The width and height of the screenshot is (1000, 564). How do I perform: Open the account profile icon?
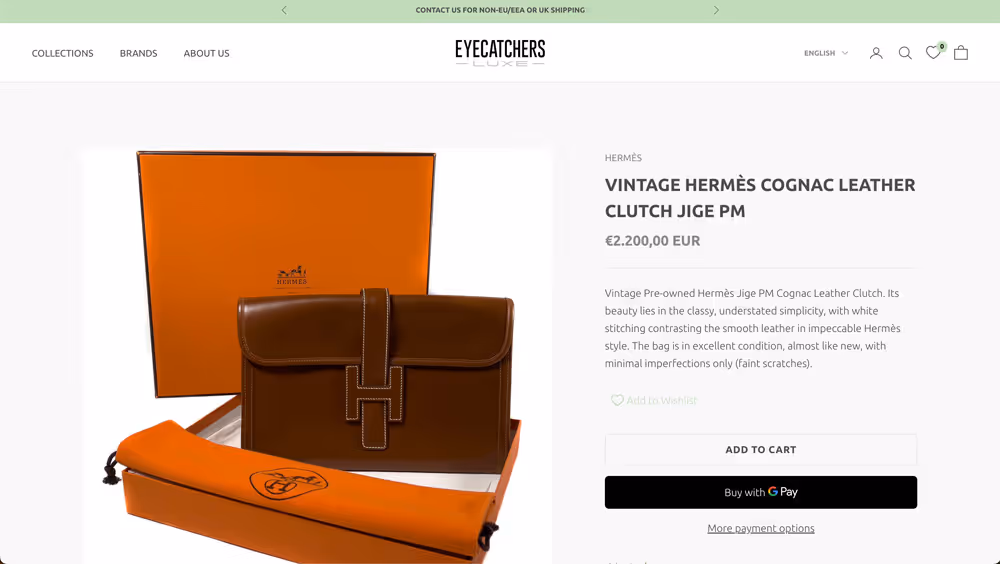click(876, 53)
